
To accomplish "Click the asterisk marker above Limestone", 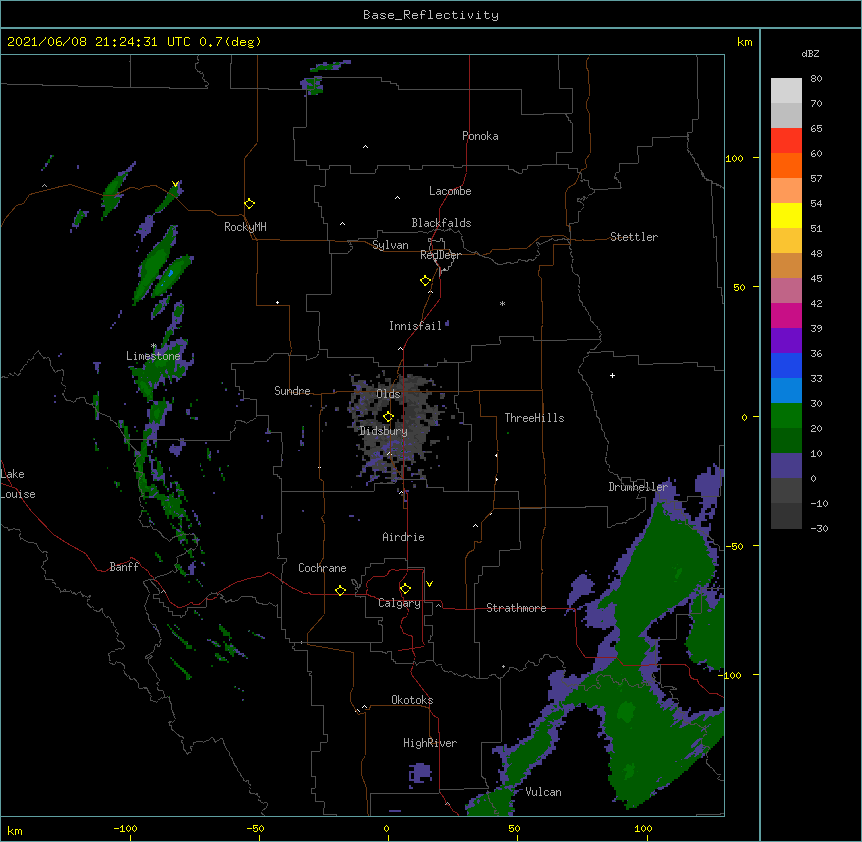I will [154, 346].
